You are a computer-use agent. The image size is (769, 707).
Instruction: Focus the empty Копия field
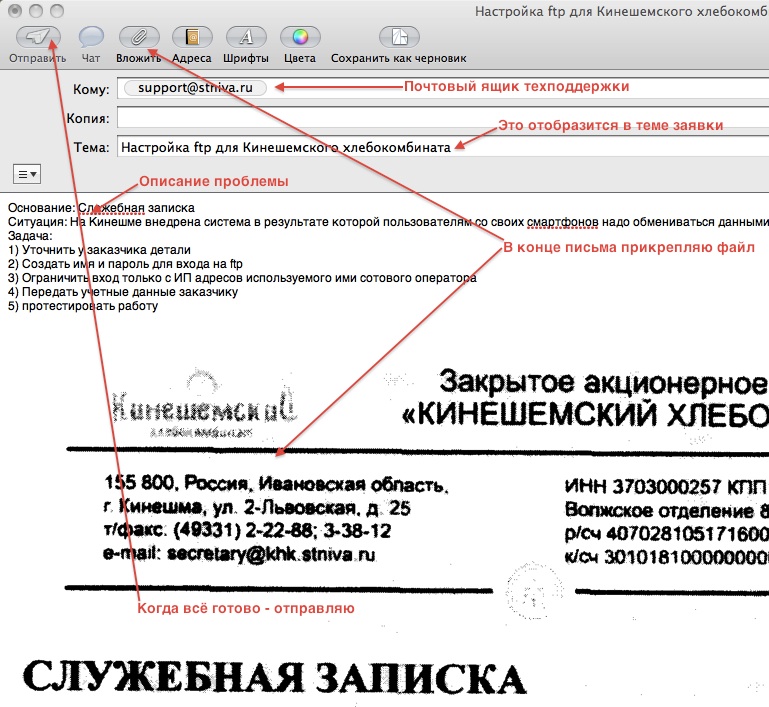click(x=440, y=118)
